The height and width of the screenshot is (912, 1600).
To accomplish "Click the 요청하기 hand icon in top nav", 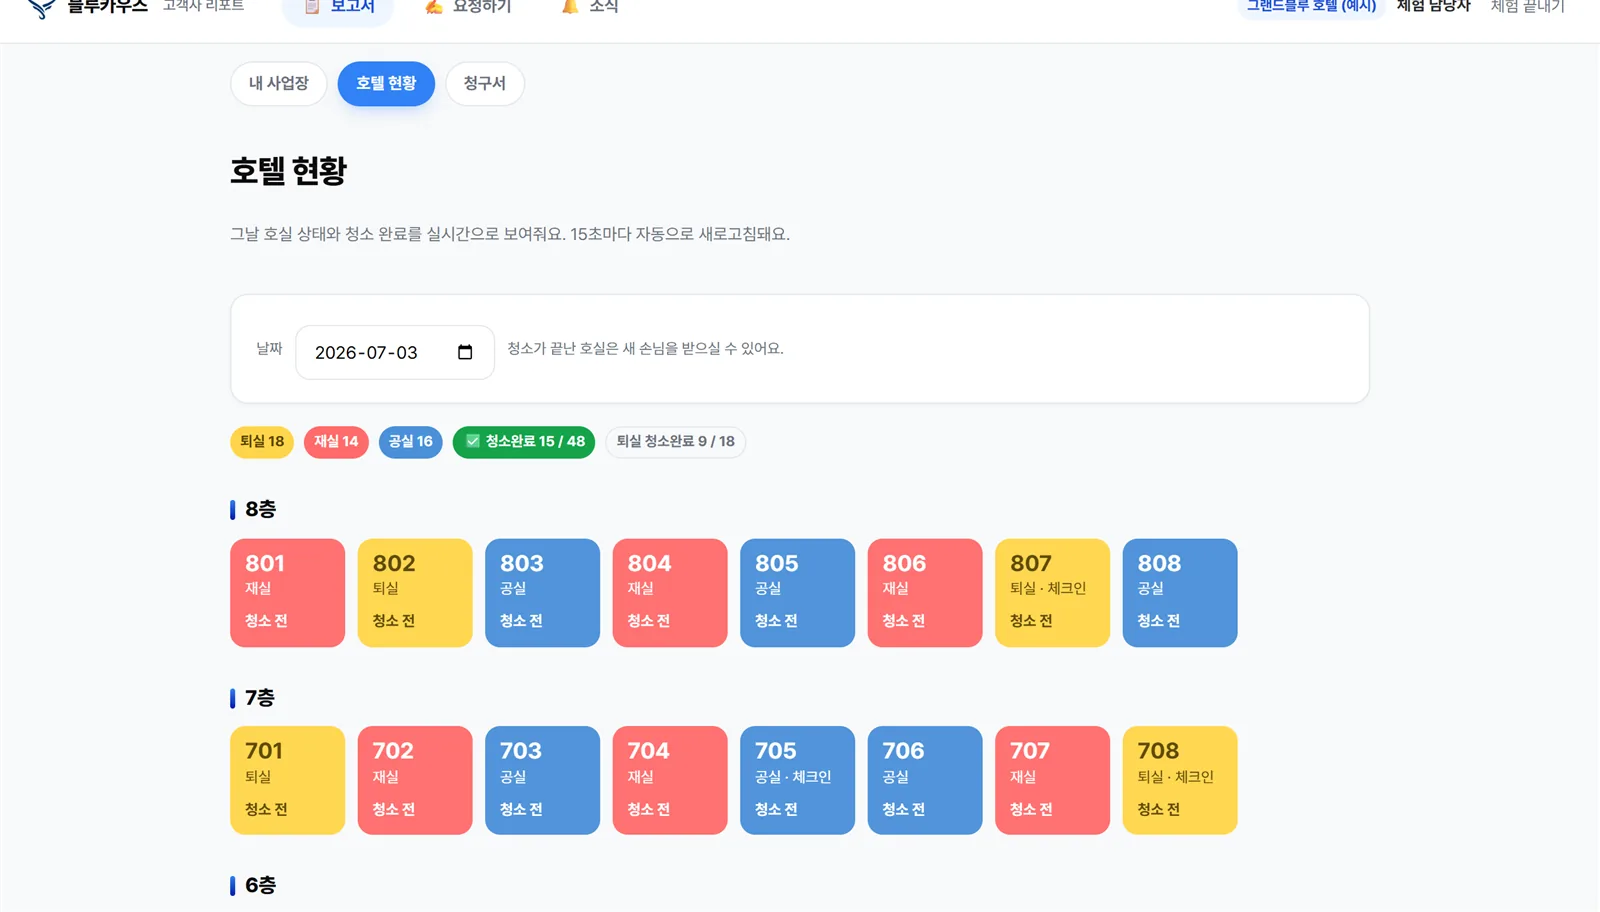I will pos(434,6).
